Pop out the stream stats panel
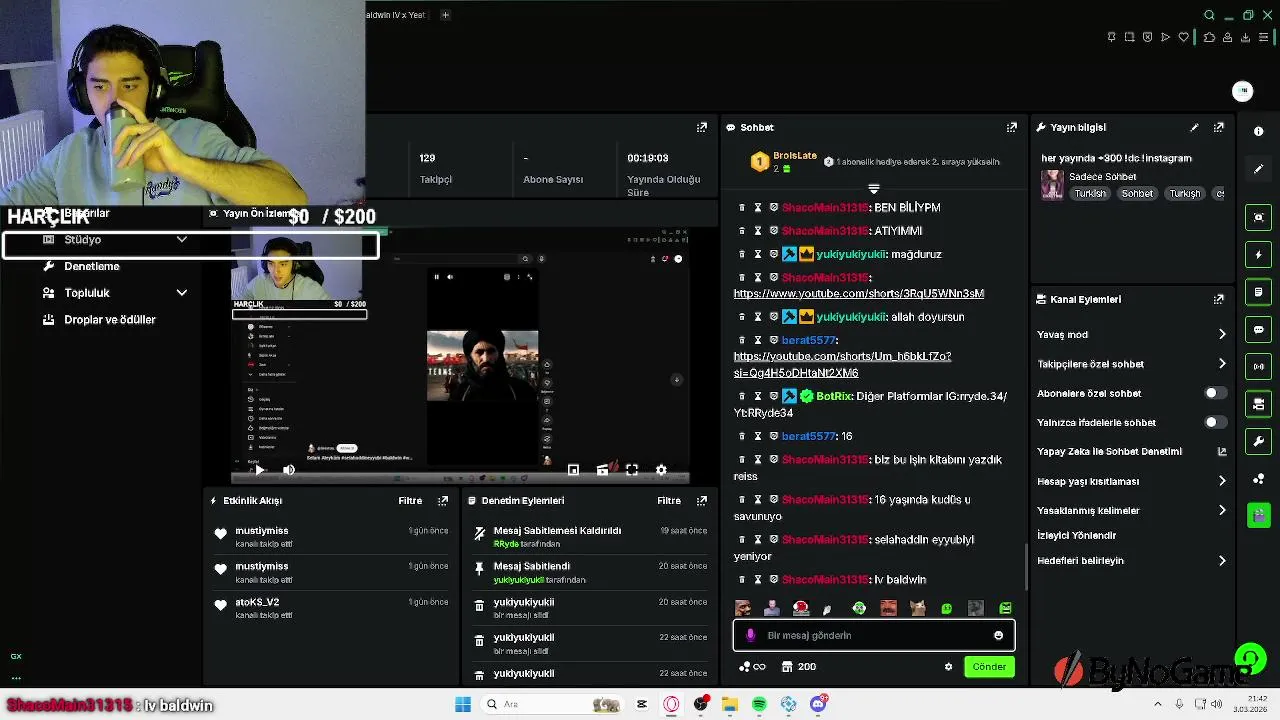 [701, 127]
